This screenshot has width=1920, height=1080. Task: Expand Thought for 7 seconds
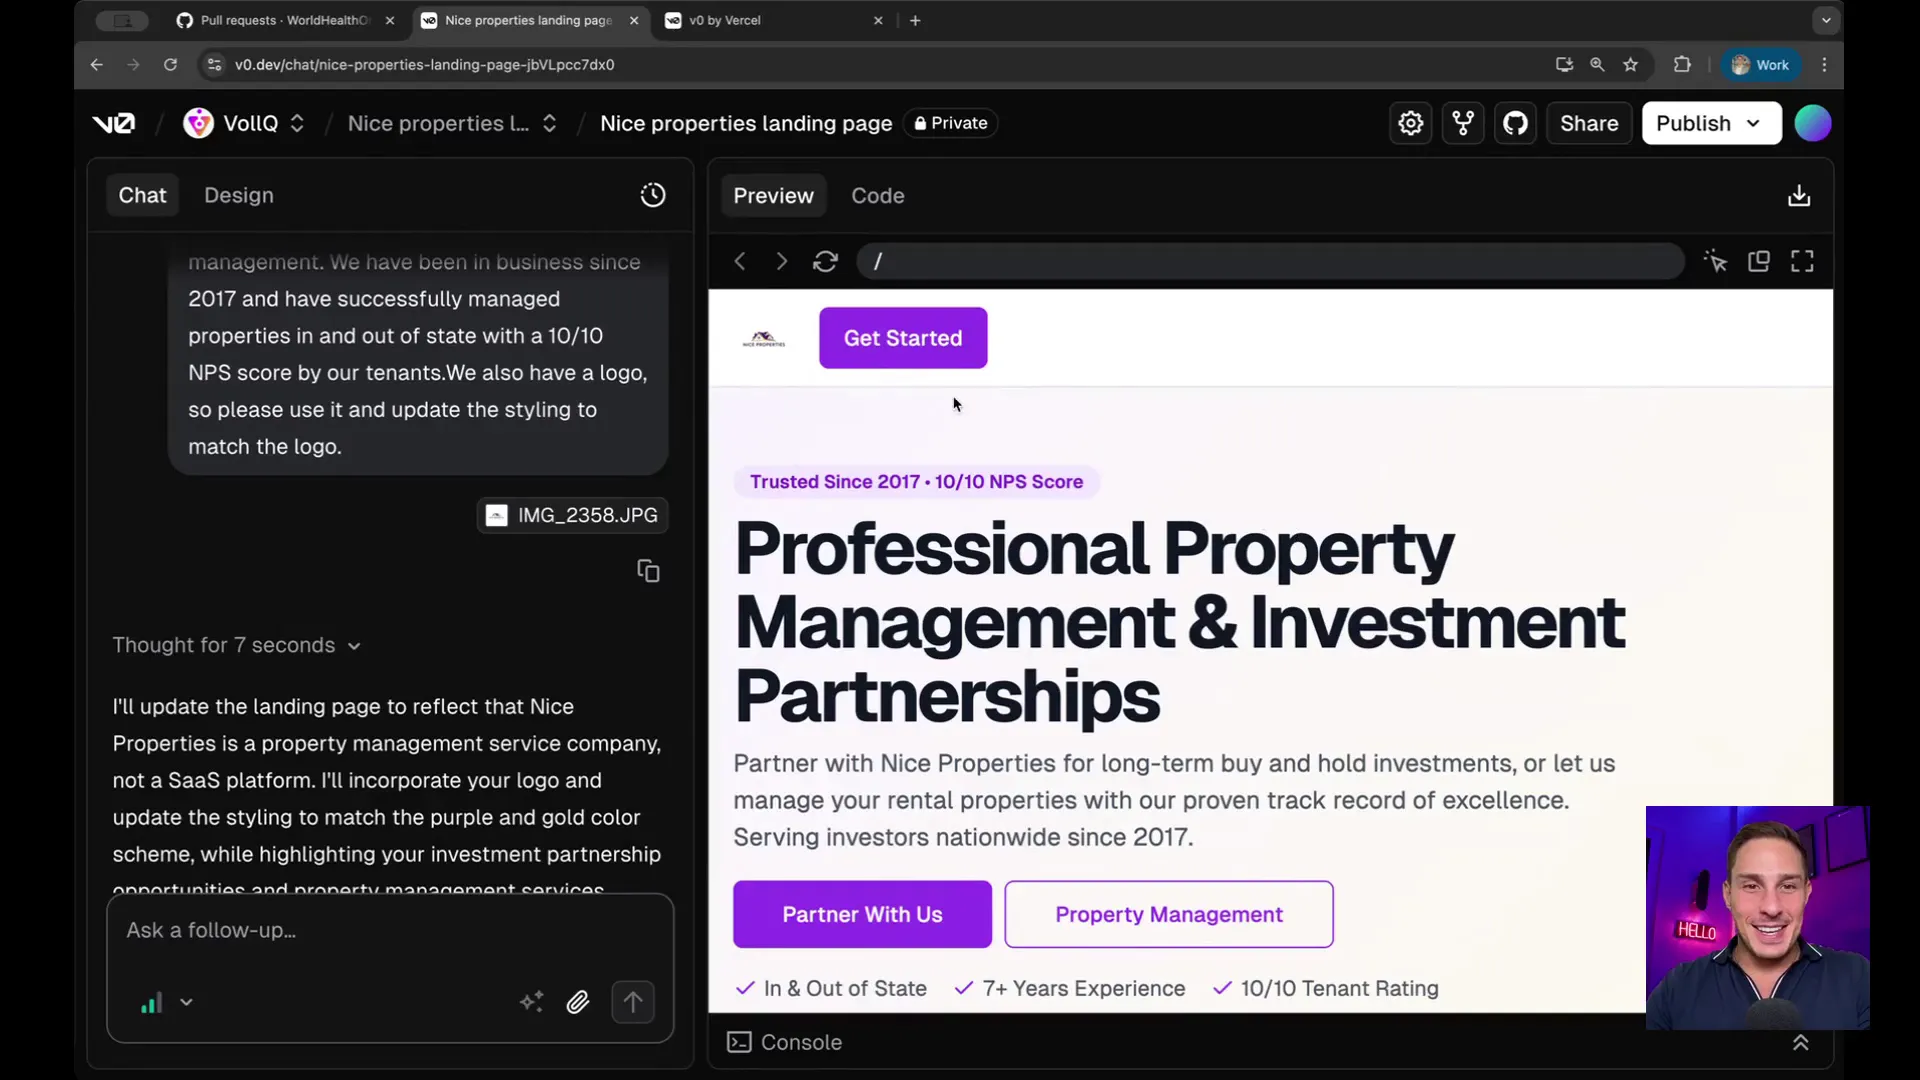click(x=236, y=645)
